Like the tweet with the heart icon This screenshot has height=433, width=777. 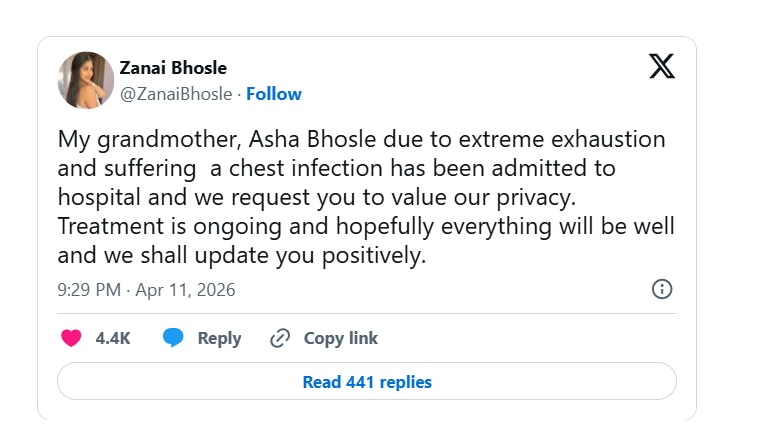71,338
